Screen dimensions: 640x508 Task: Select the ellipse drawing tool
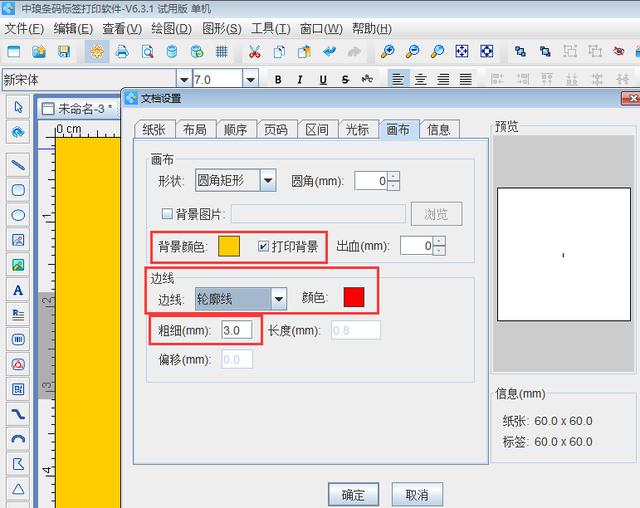tap(18, 215)
